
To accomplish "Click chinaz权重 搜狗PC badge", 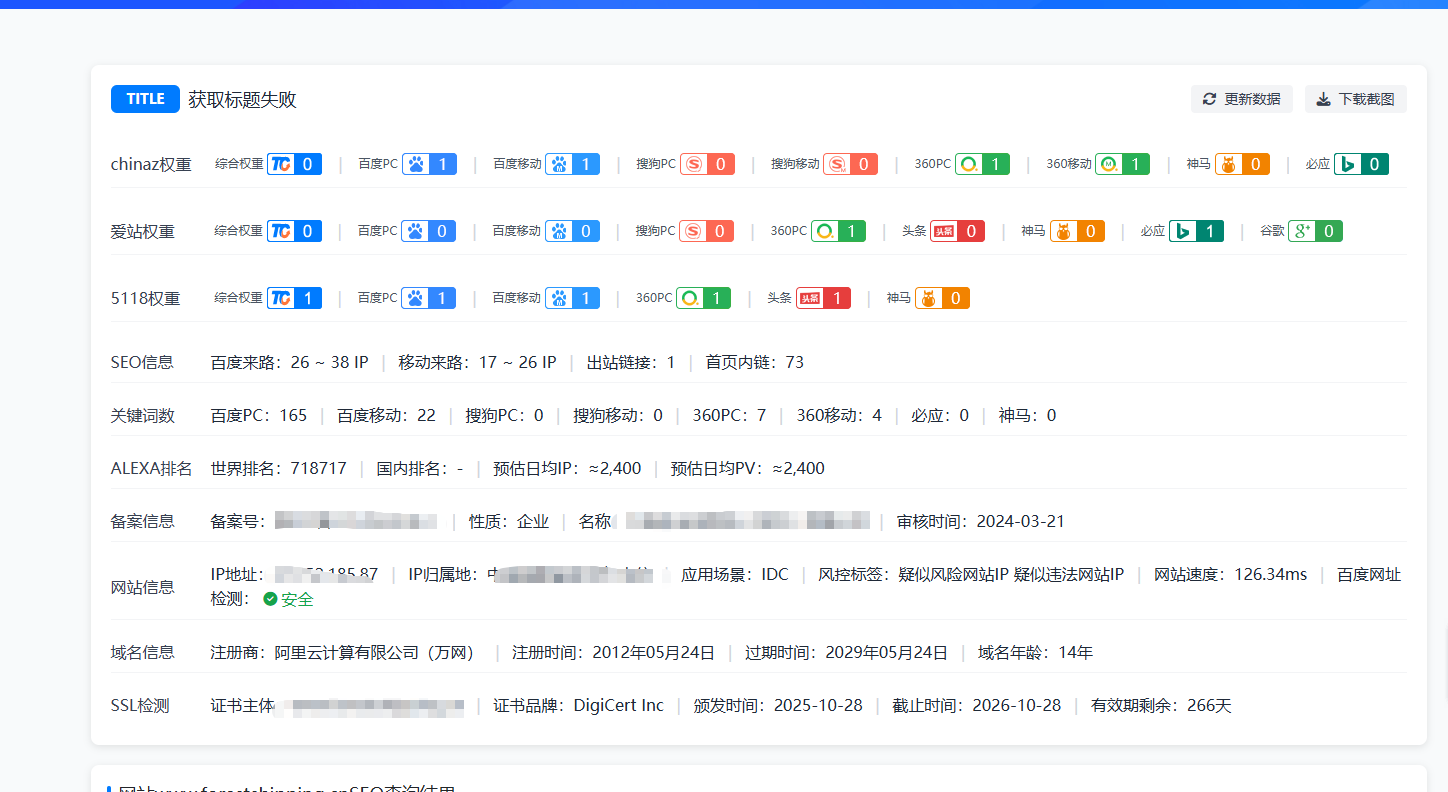I will click(707, 164).
